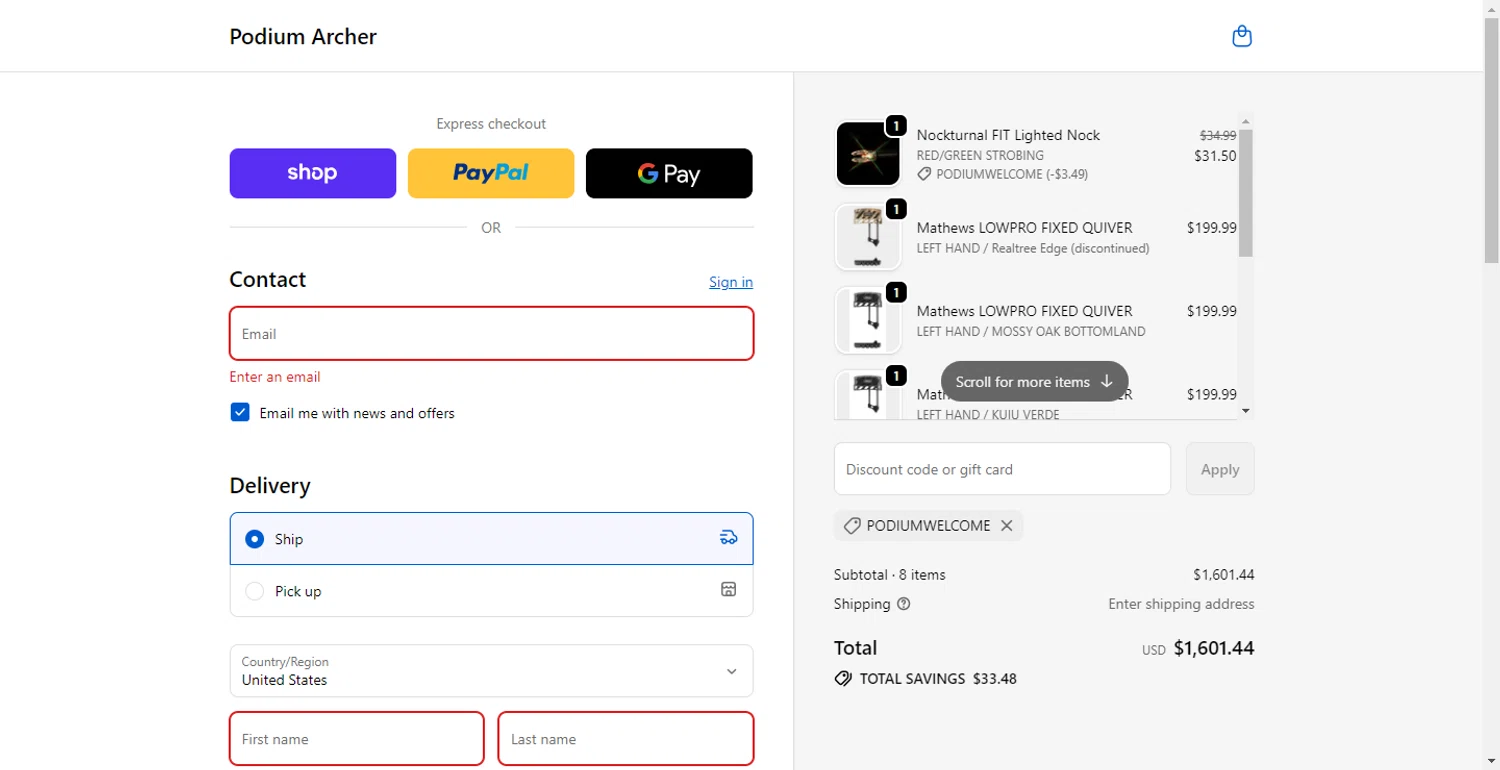Click the total savings tag icon
The width and height of the screenshot is (1500, 770).
[843, 679]
